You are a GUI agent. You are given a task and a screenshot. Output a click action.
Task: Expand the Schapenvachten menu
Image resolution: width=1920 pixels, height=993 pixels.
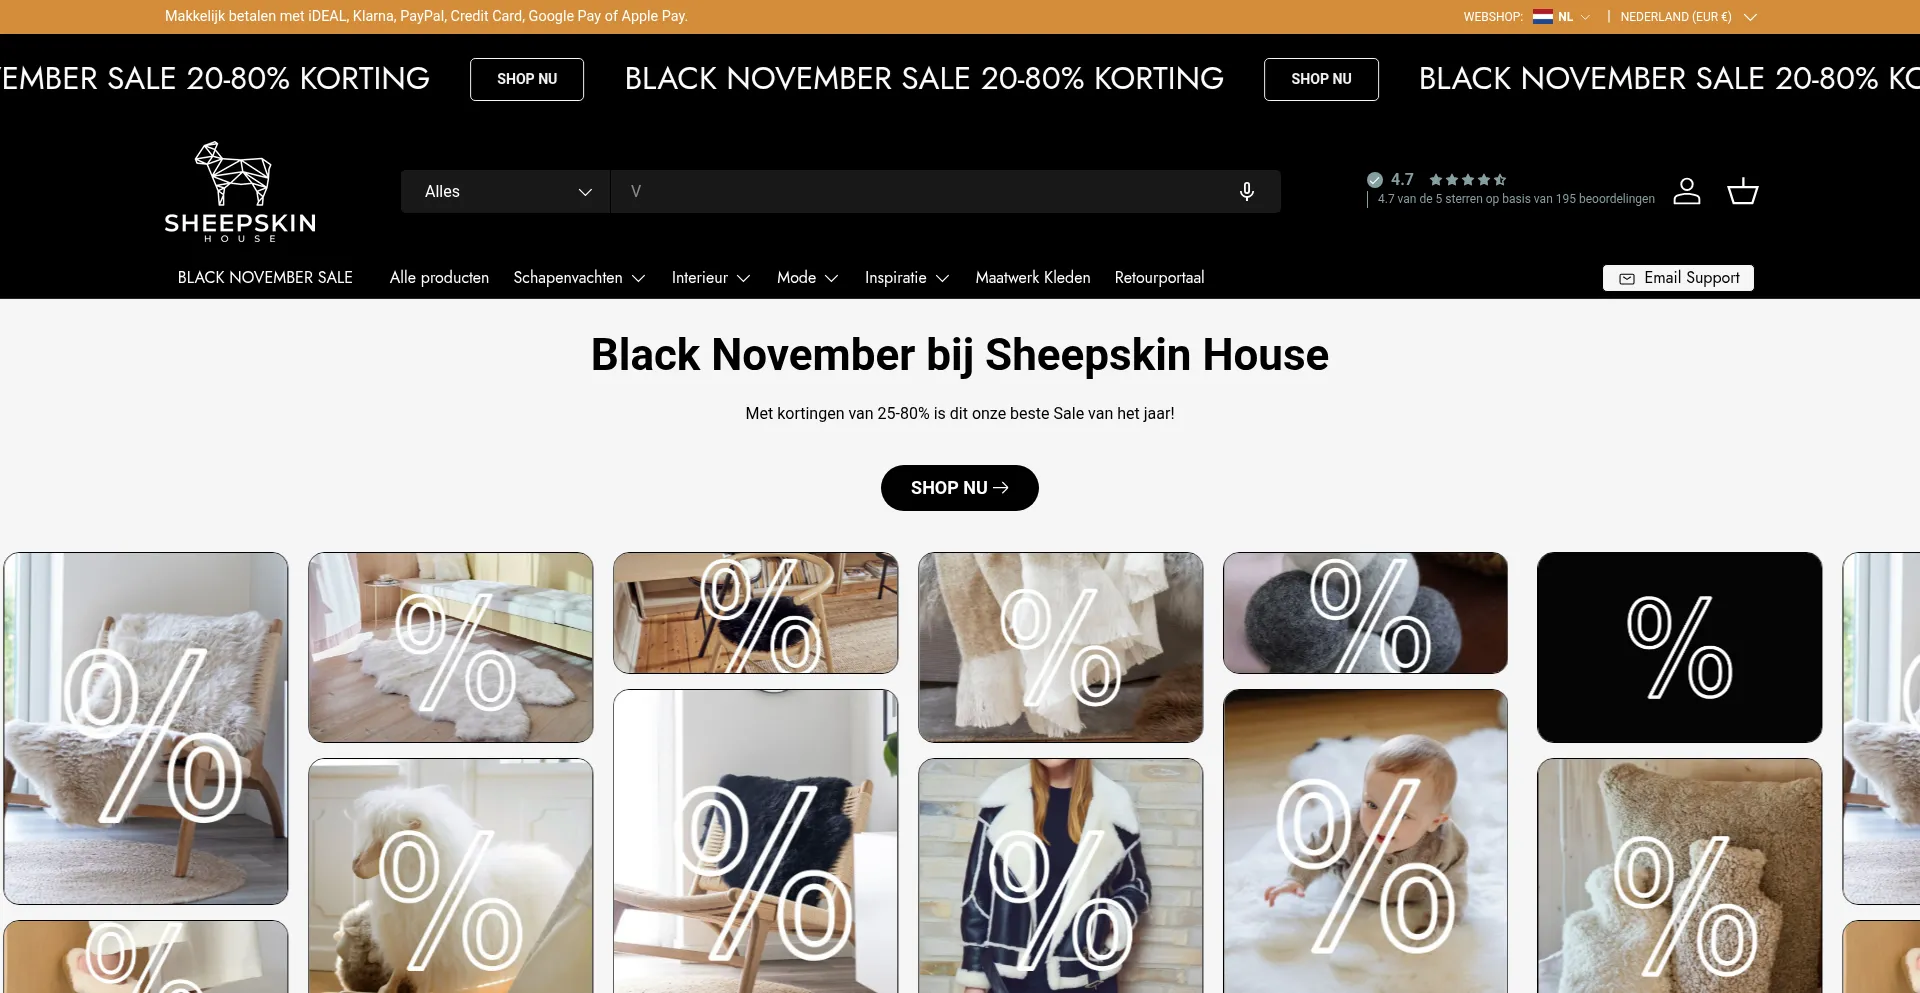point(579,278)
